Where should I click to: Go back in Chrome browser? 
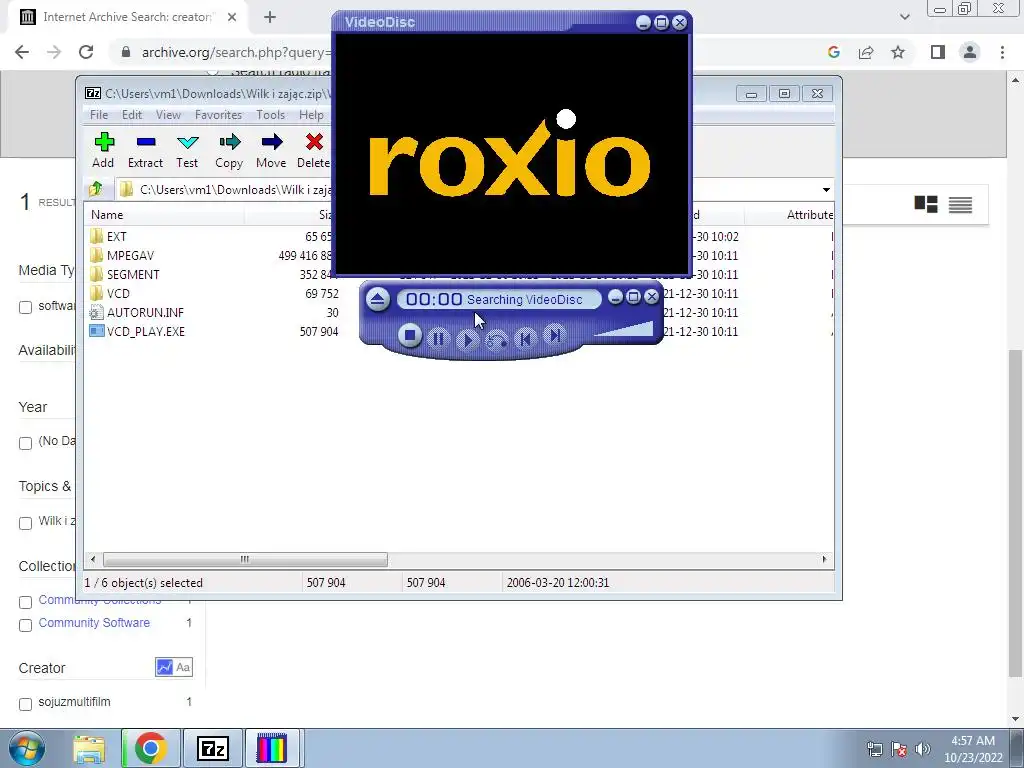[22, 52]
